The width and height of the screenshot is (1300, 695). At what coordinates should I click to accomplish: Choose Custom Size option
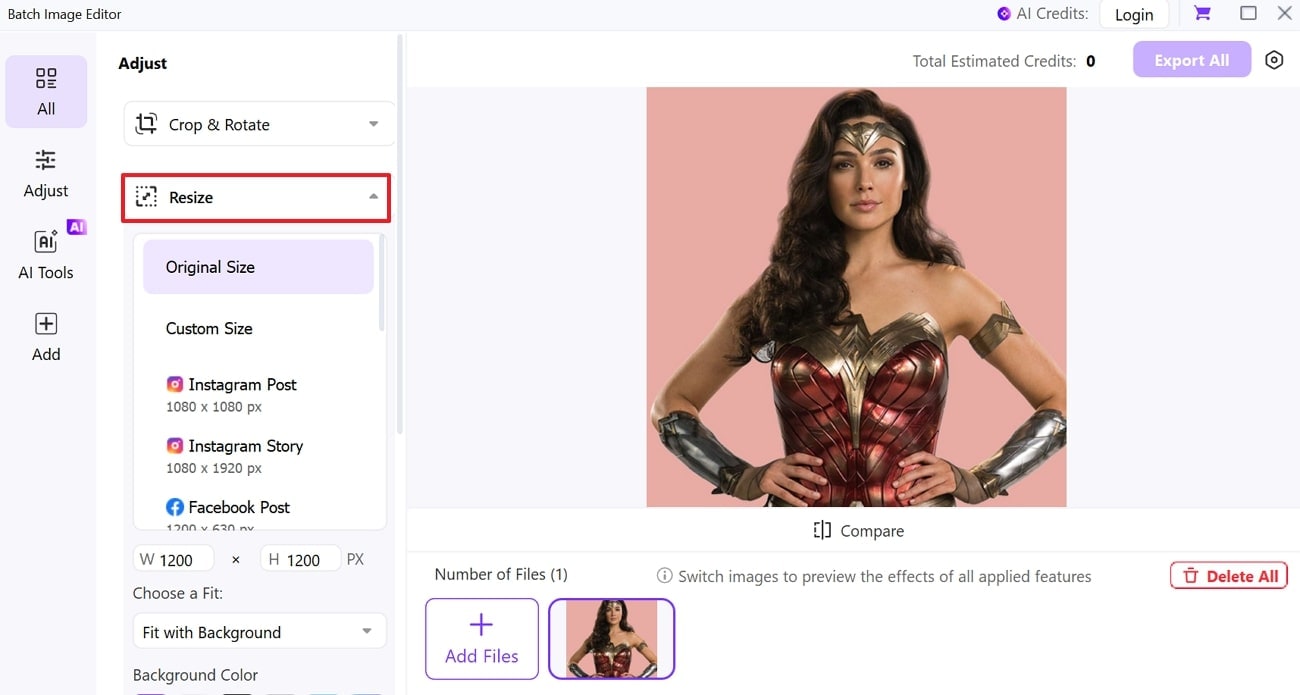tap(209, 328)
